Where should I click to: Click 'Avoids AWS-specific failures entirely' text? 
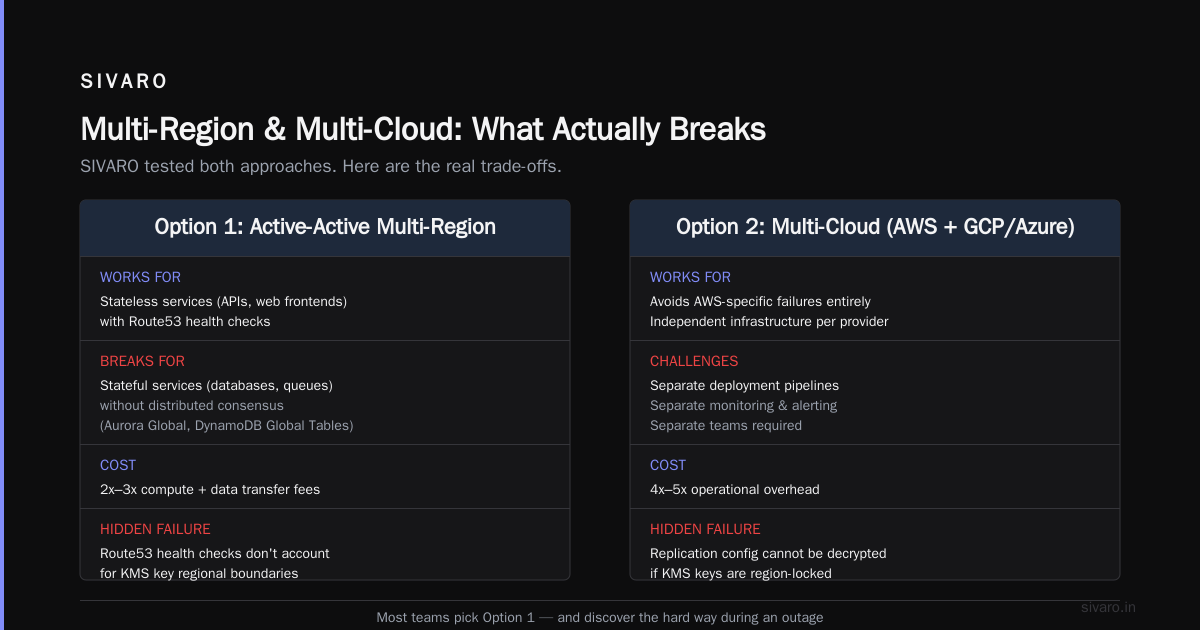(x=760, y=301)
